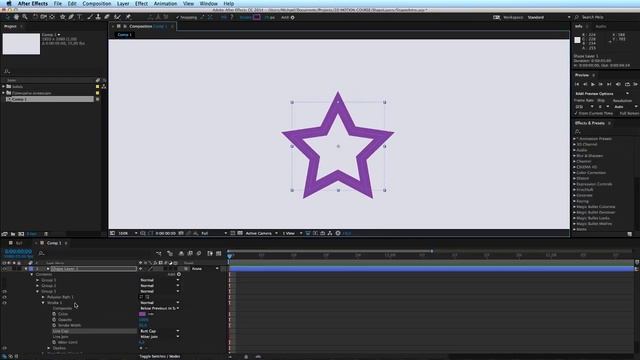Select the Pen tool
This screenshot has width=640, height=360.
71,17
